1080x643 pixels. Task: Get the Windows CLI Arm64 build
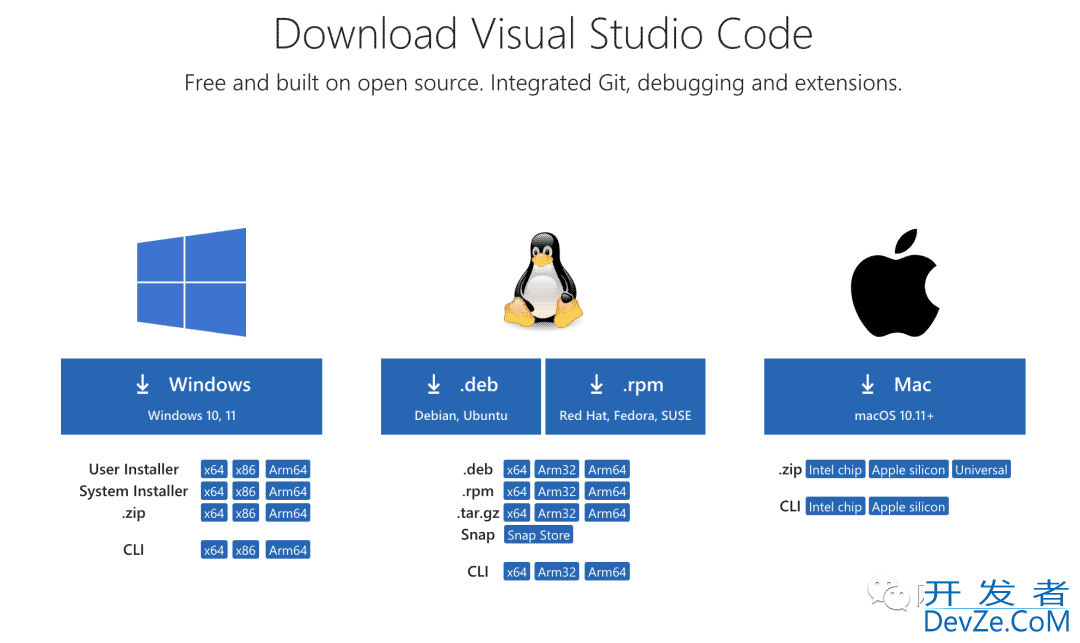288,550
